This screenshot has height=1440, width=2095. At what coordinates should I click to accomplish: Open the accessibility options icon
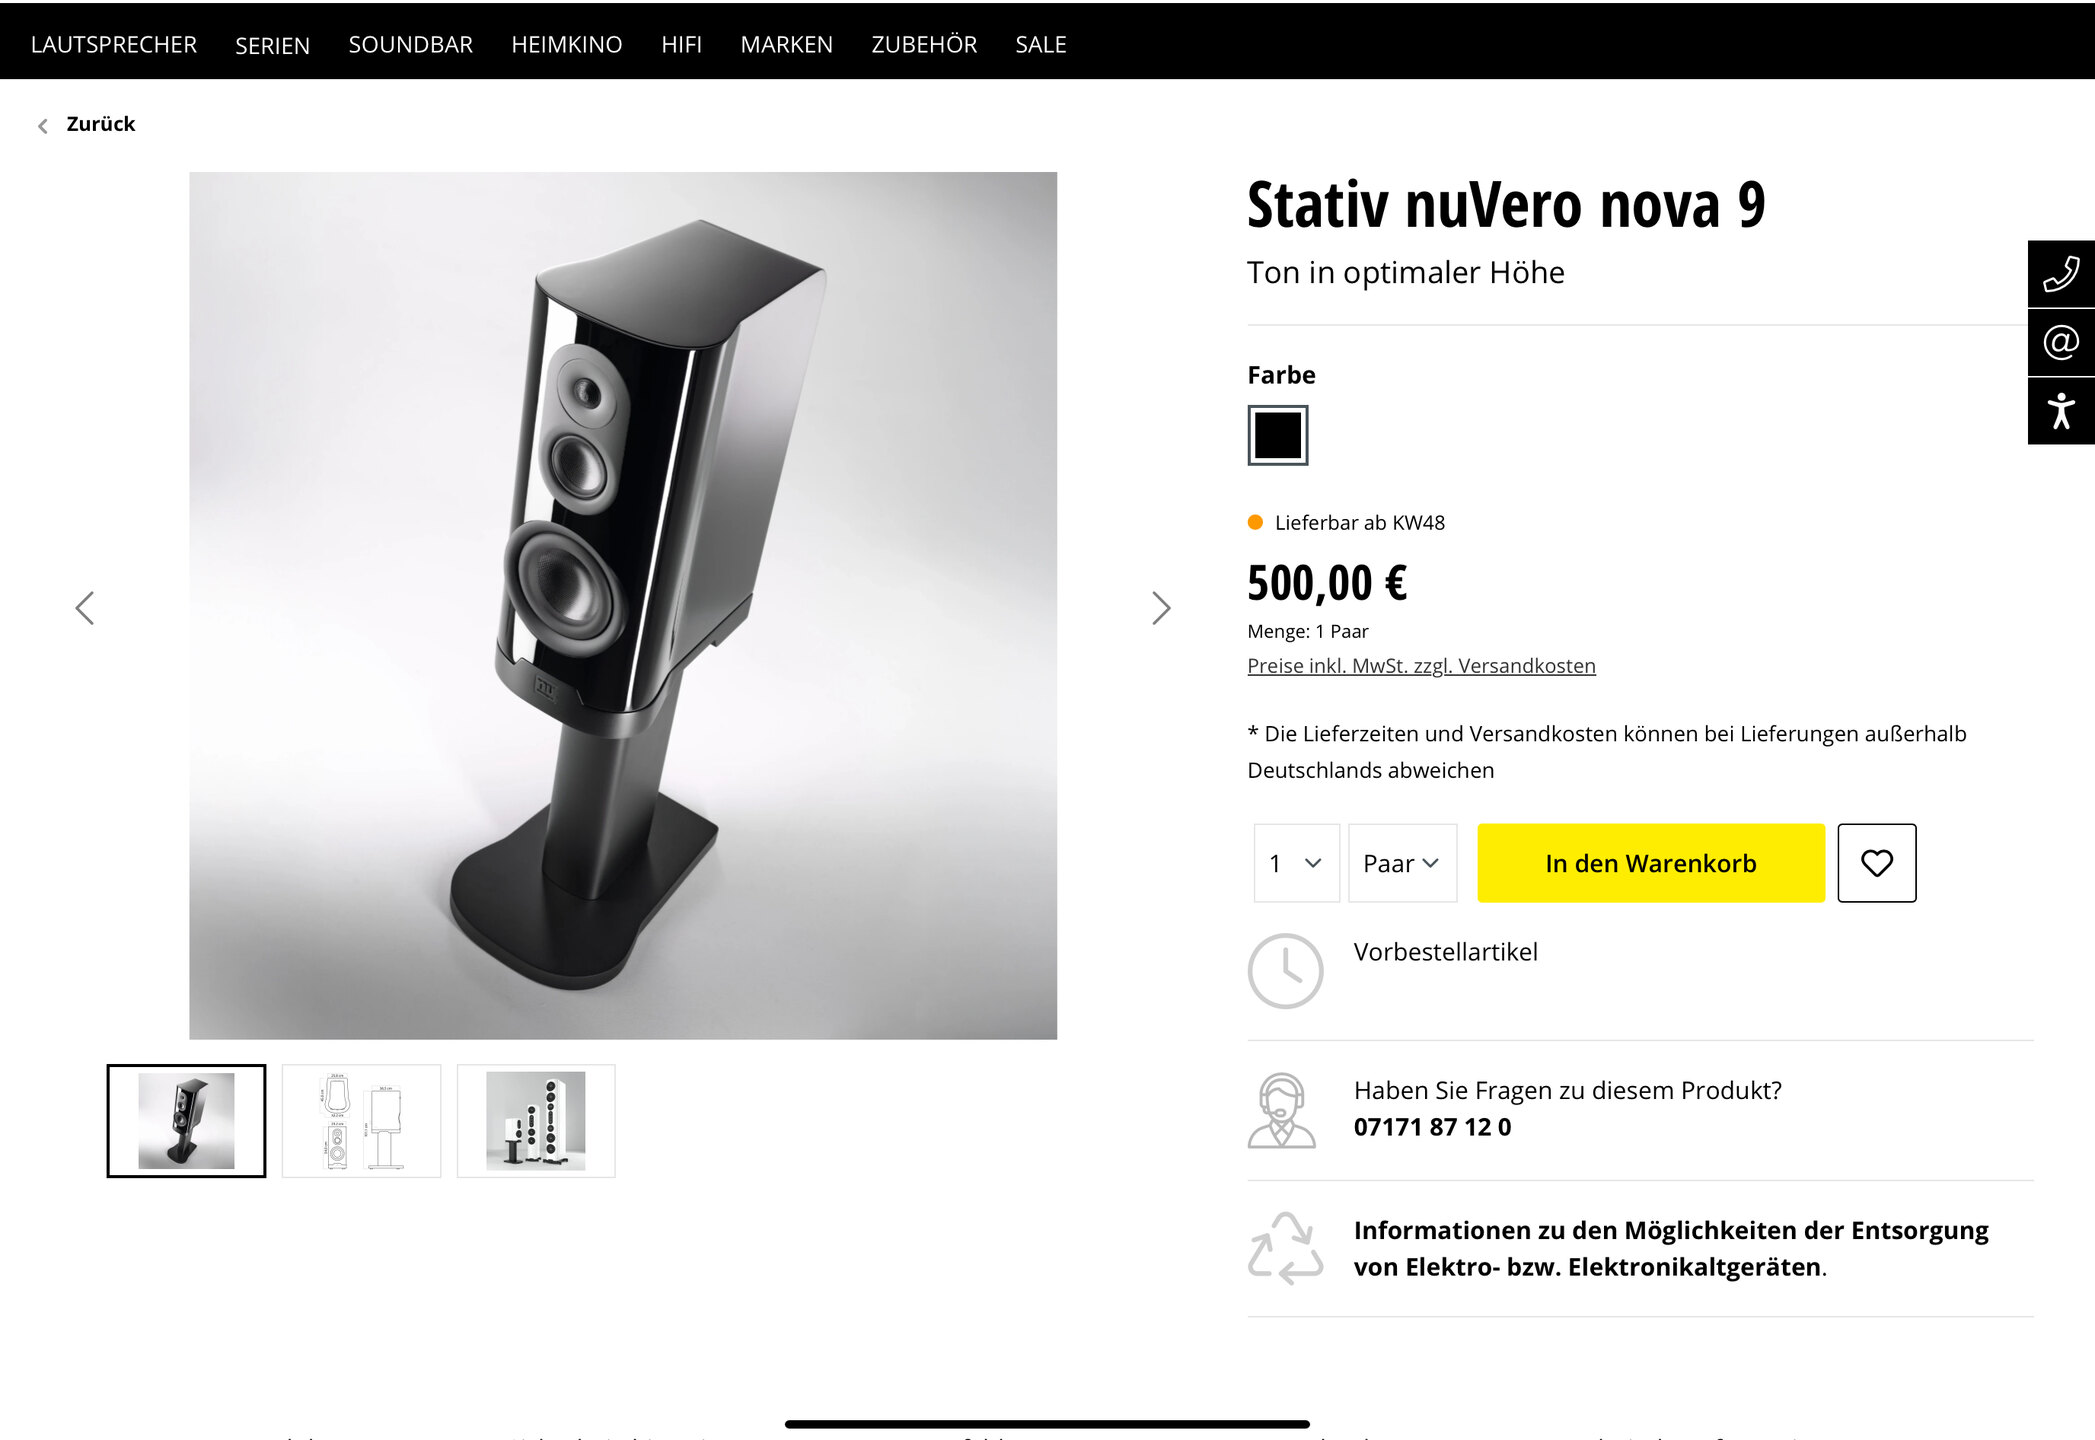pos(2061,411)
